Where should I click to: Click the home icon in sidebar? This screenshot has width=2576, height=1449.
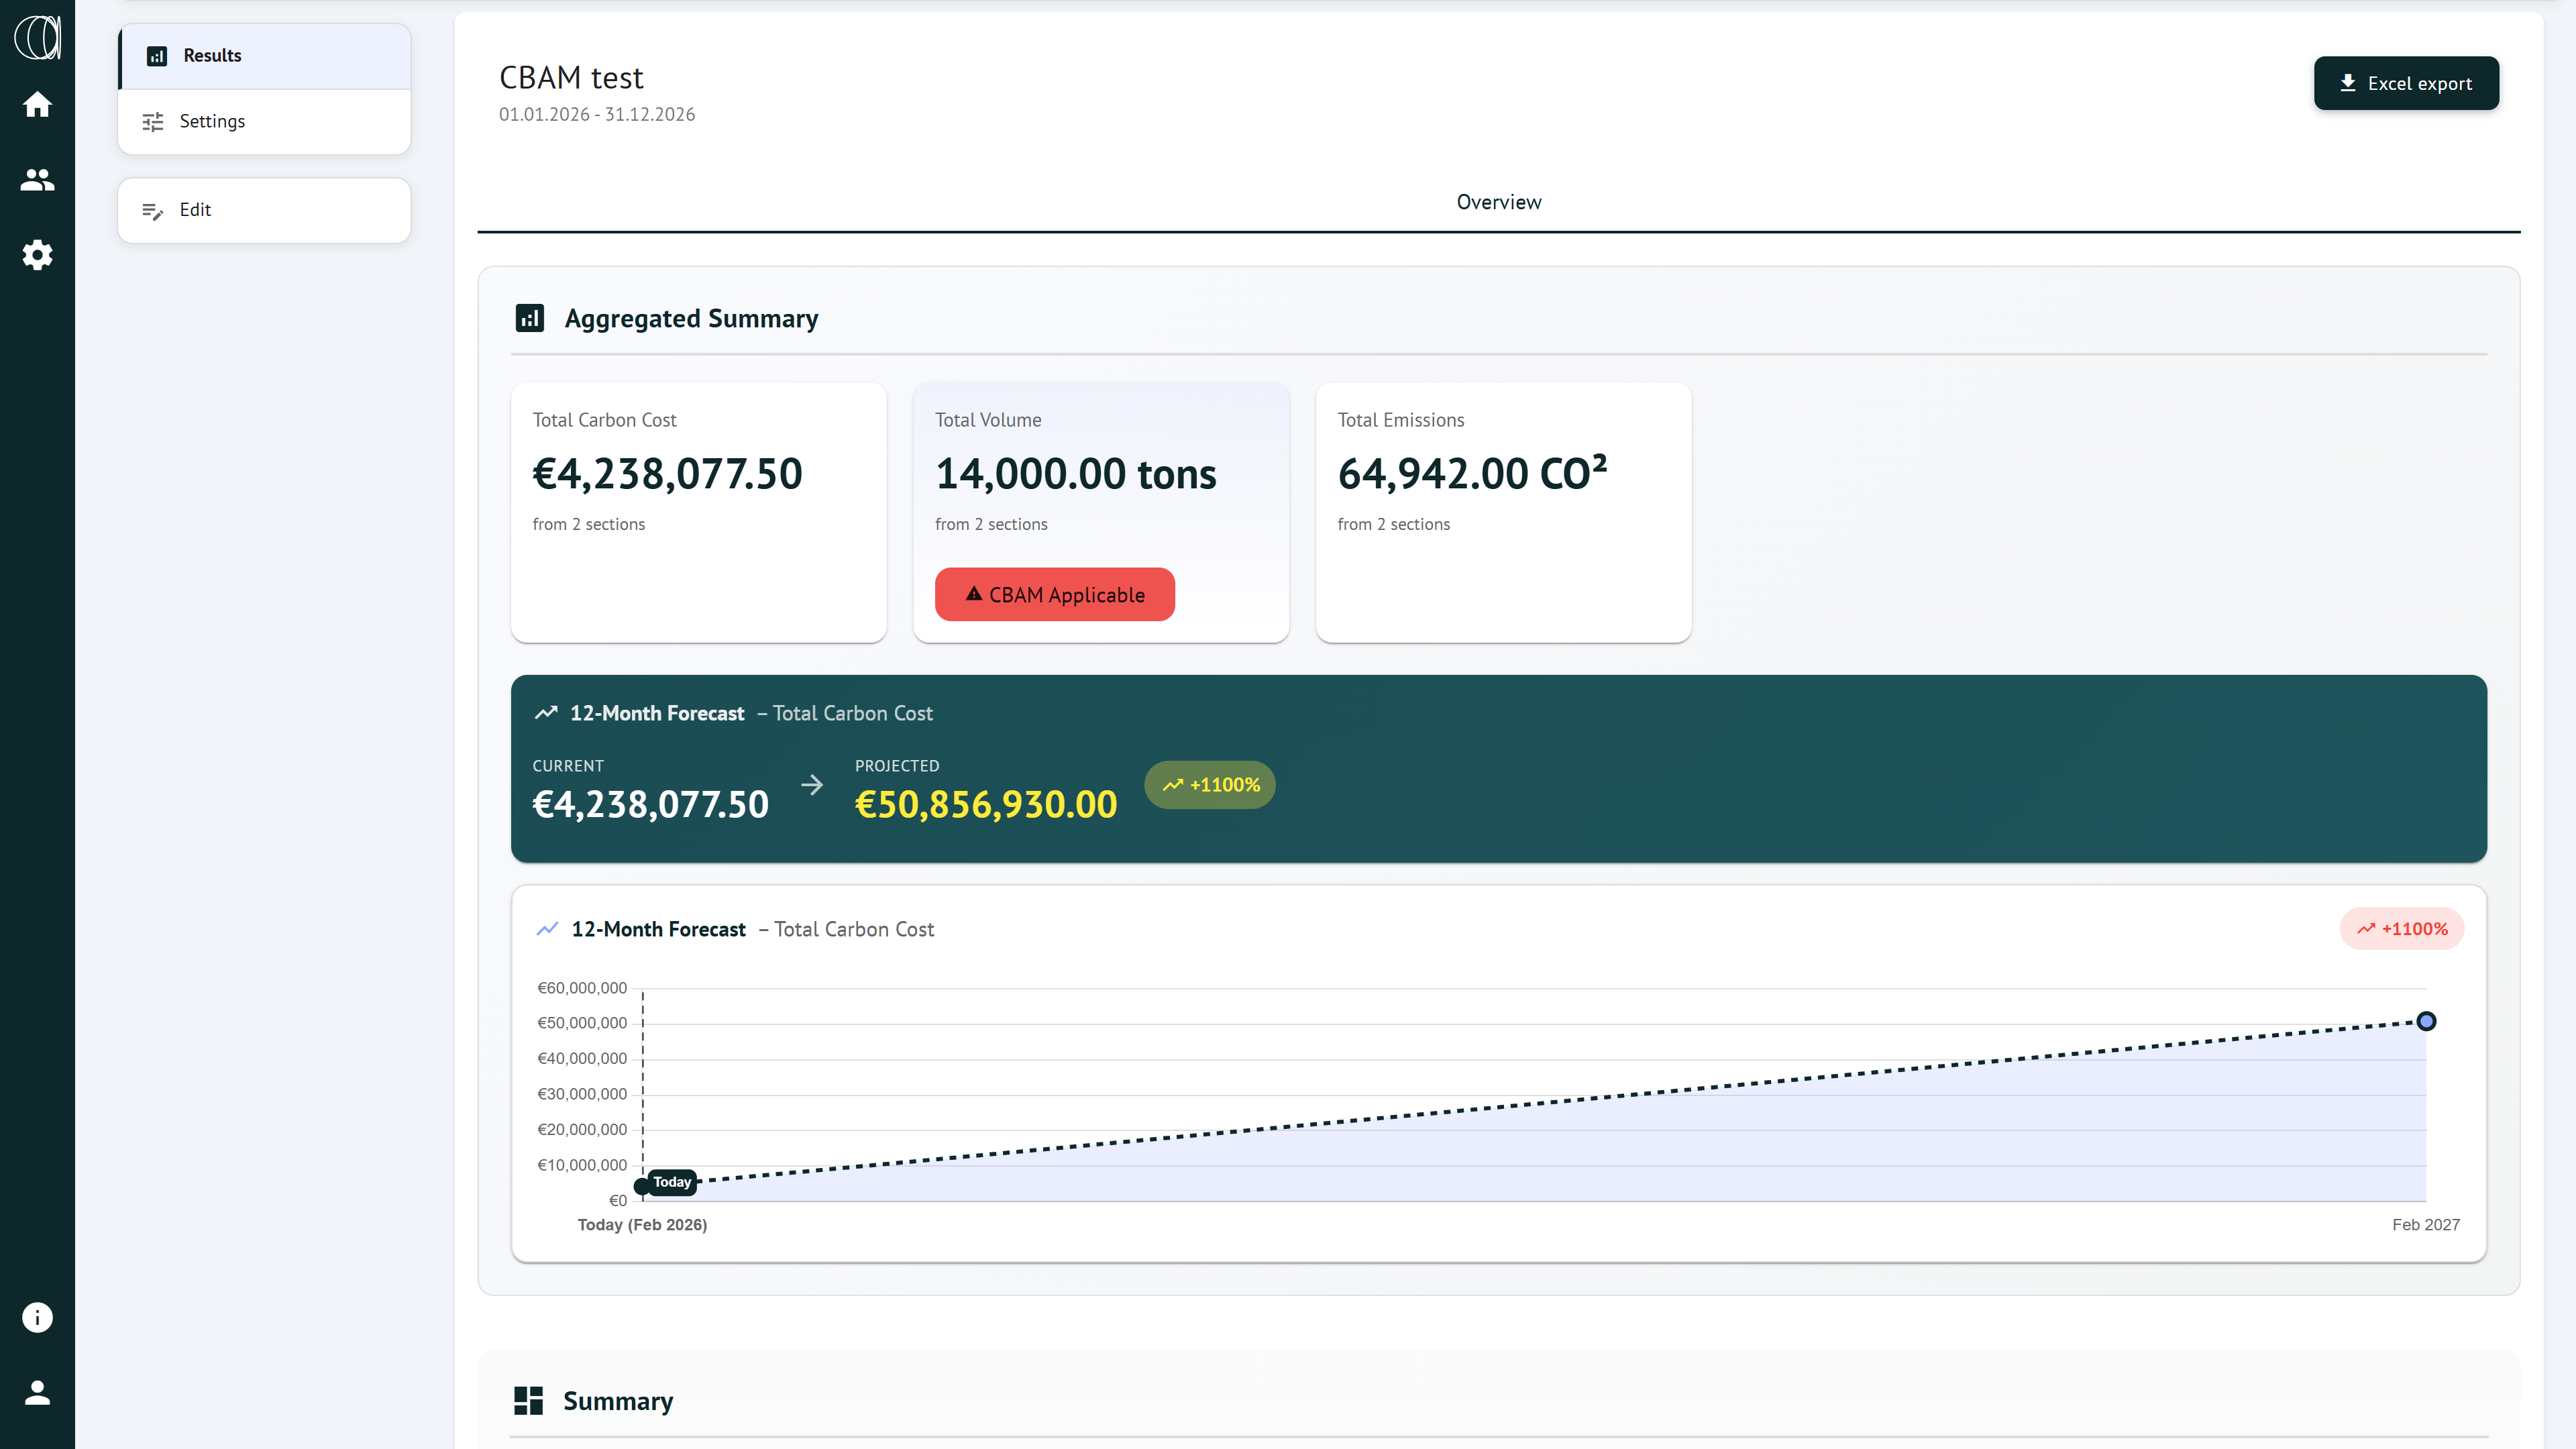[x=37, y=104]
